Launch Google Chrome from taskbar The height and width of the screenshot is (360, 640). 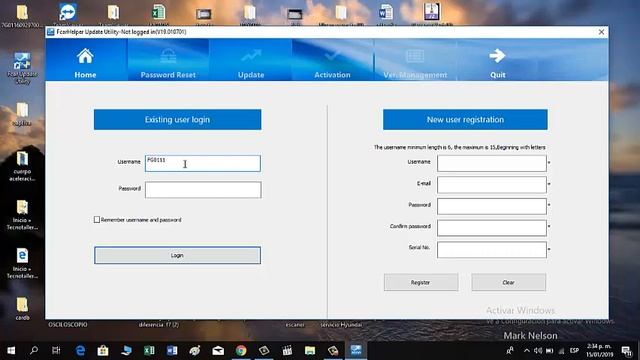pyautogui.click(x=241, y=350)
